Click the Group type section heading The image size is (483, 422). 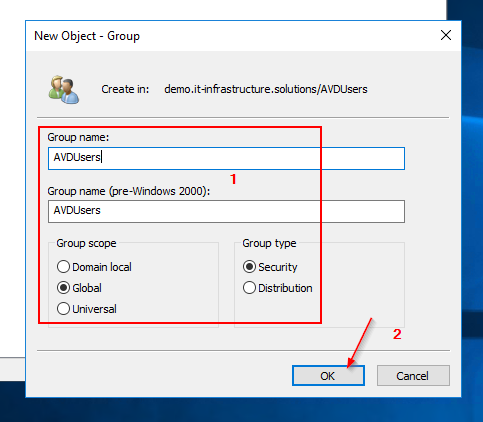pos(269,243)
